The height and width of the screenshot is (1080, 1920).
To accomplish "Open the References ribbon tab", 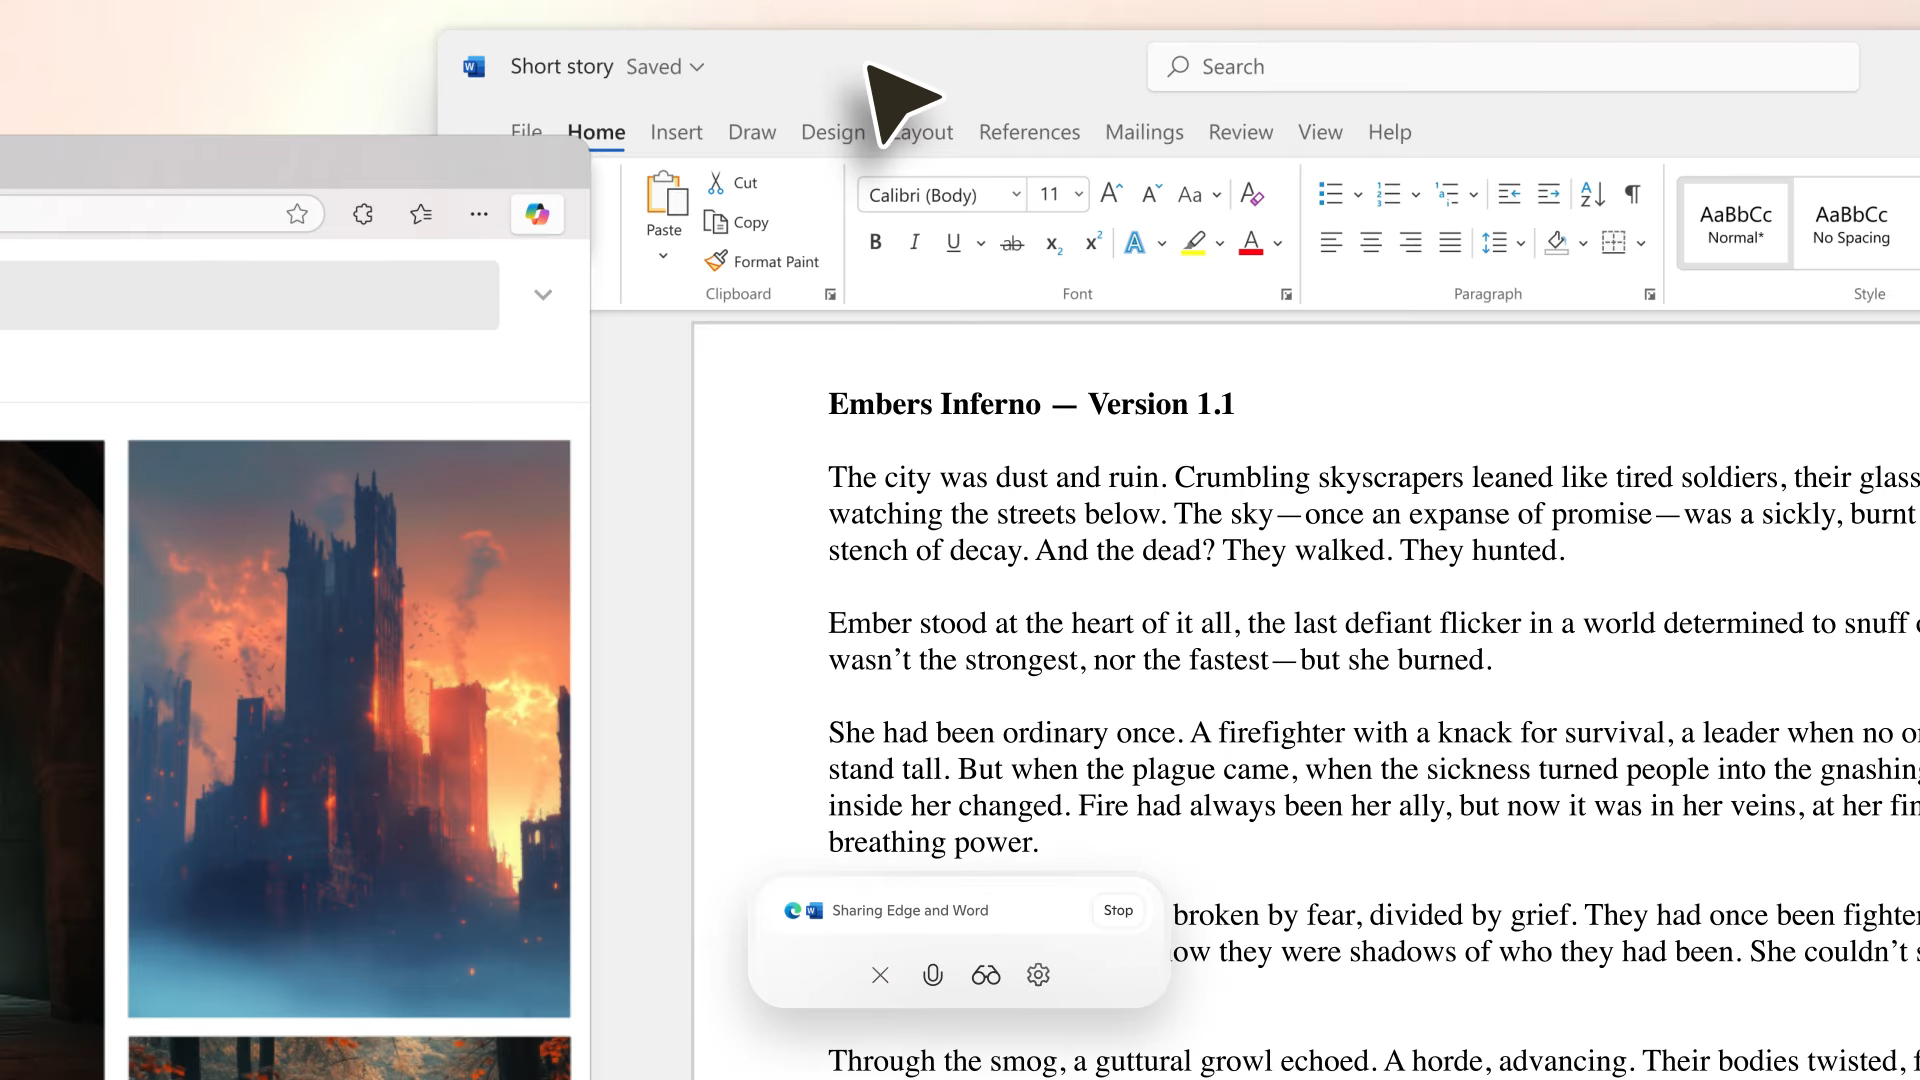I will pyautogui.click(x=1029, y=132).
